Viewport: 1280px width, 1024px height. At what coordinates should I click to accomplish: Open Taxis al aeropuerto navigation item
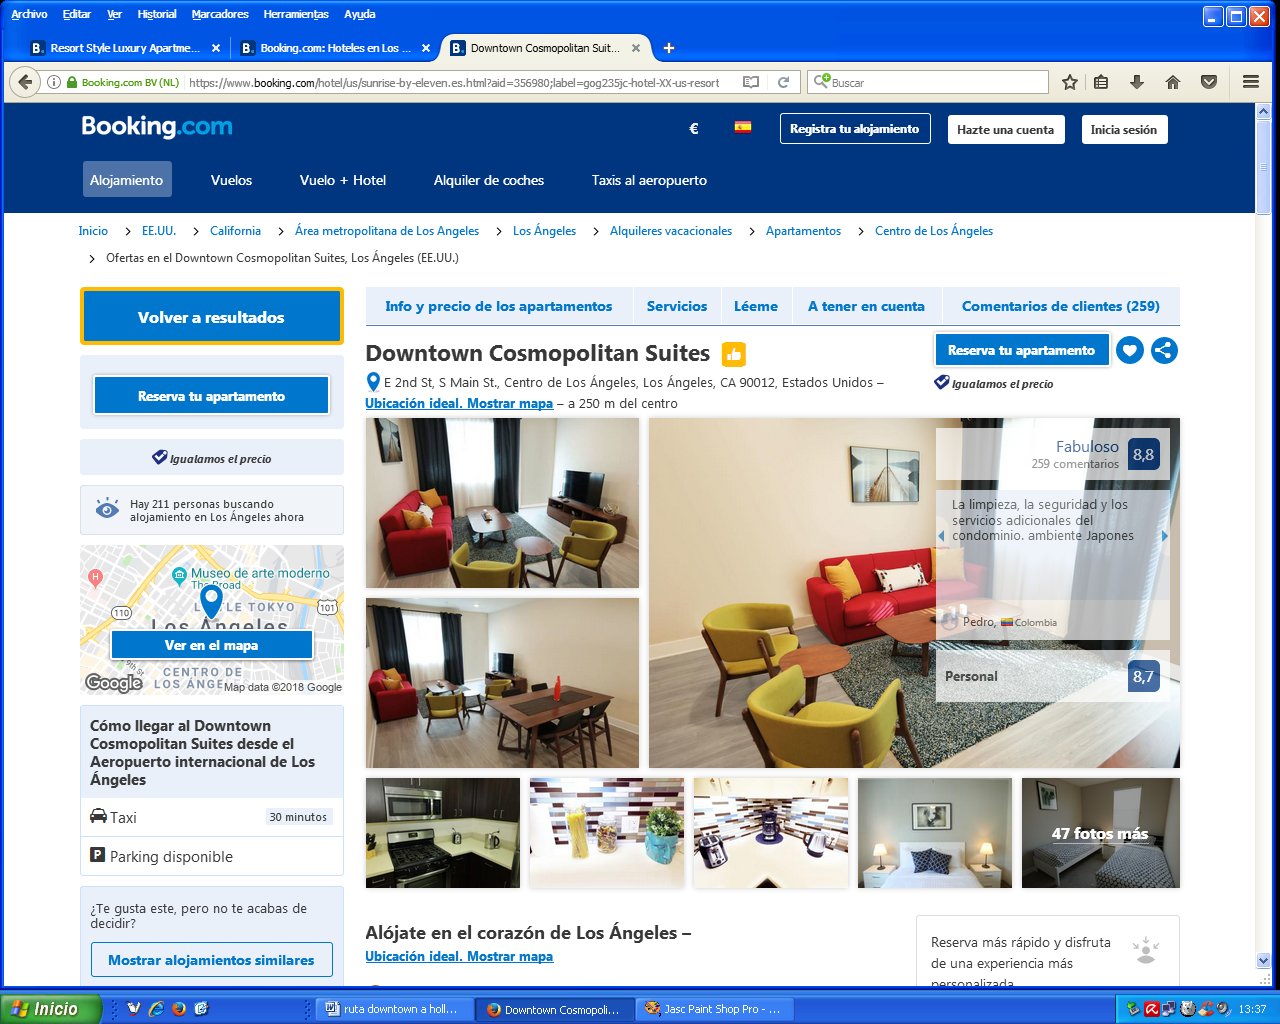click(649, 180)
